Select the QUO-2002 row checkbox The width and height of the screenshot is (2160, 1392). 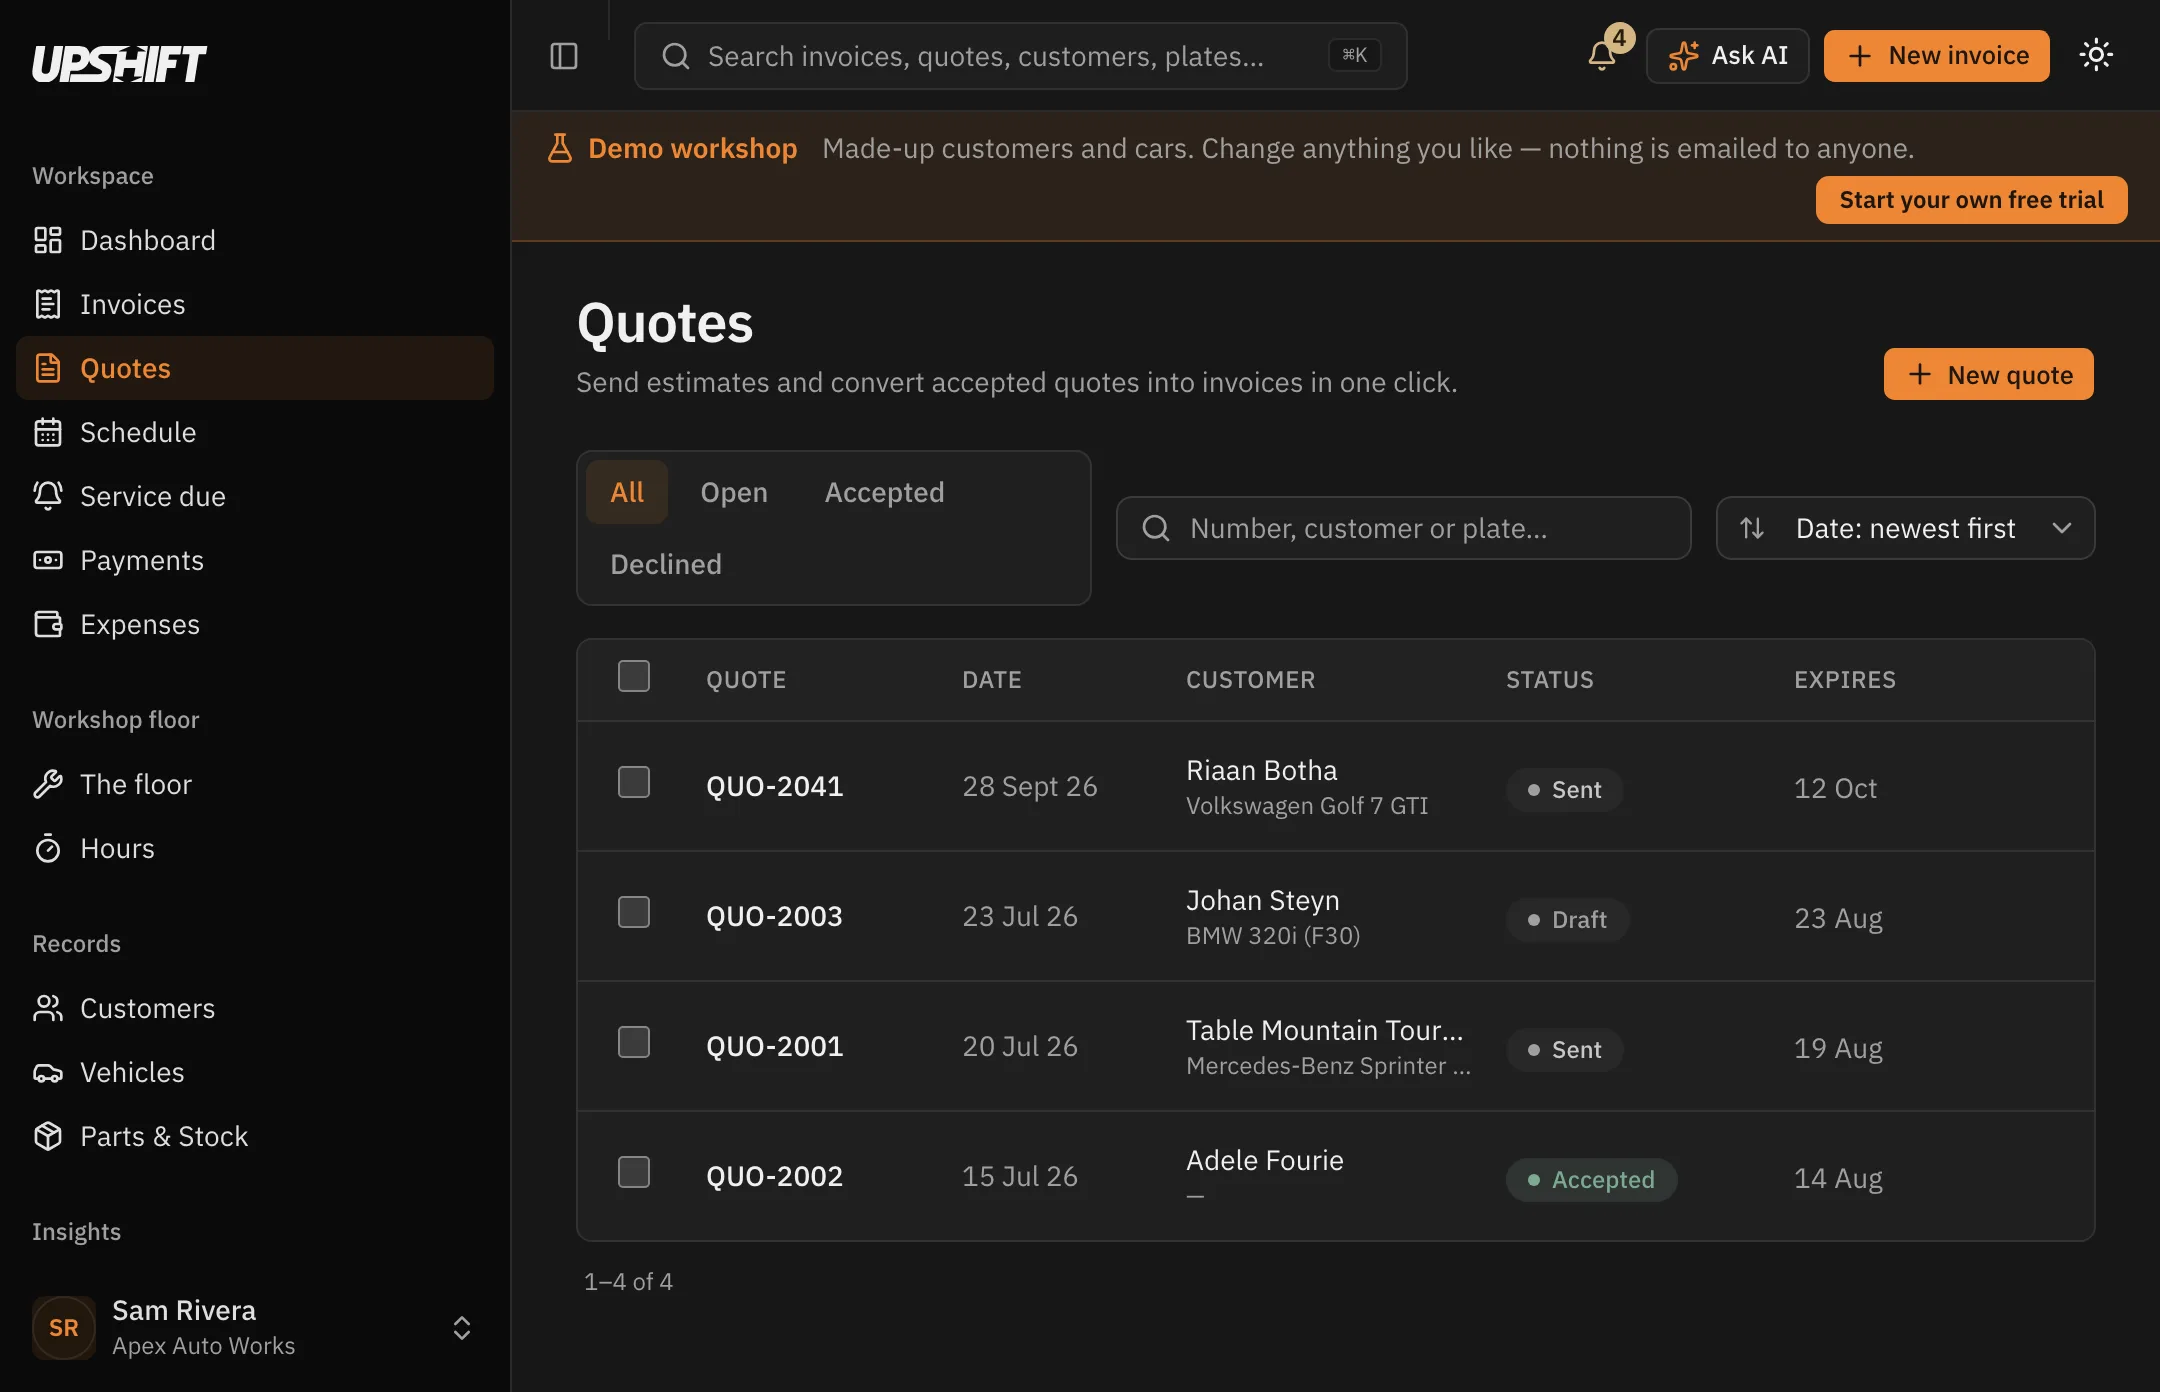point(634,1172)
